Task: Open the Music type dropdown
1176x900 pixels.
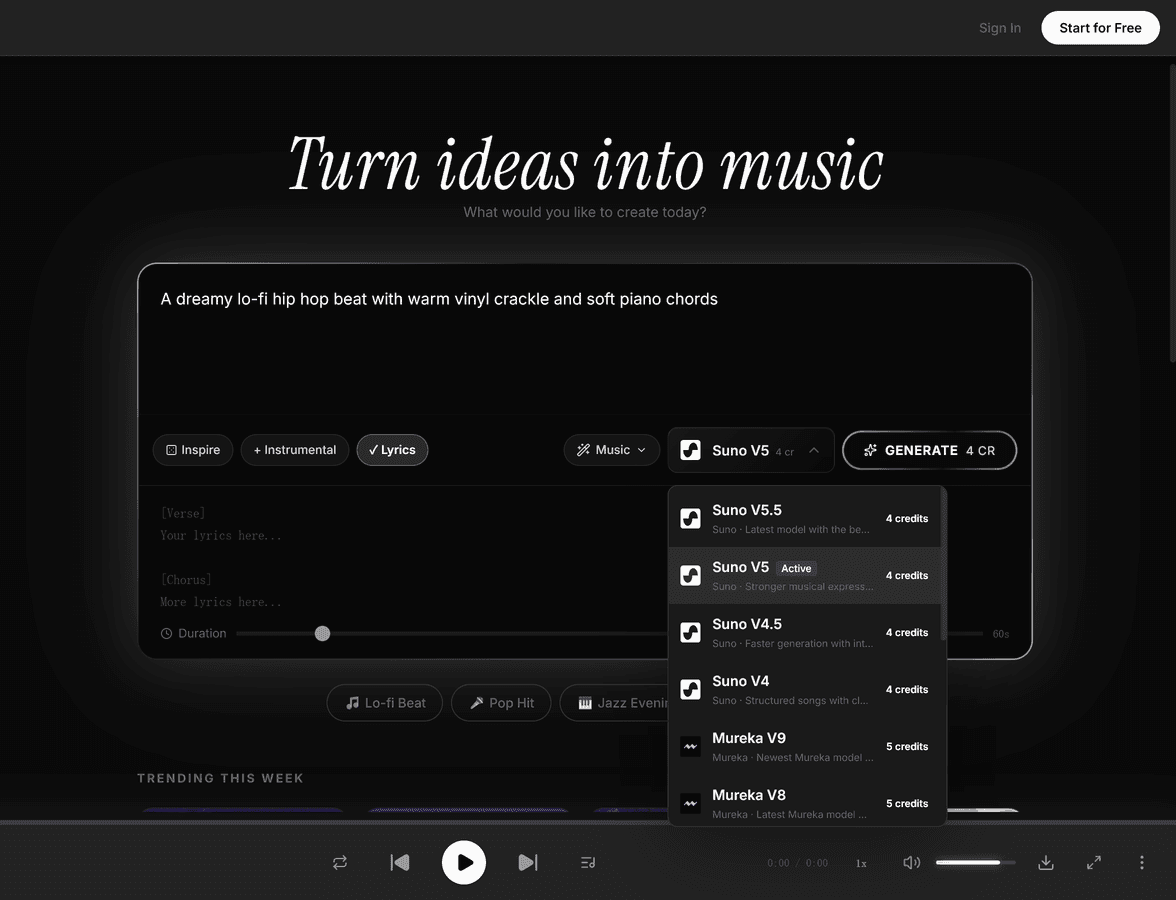Action: pos(611,450)
